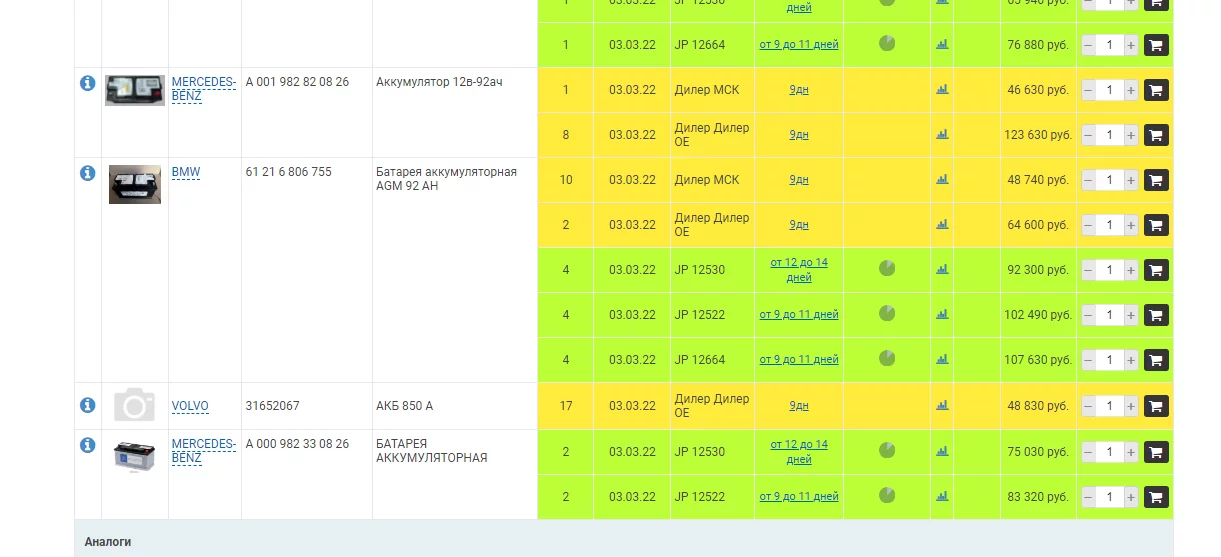The image size is (1221, 557).
Task: Click quantity field in the 76 880 руб. row
Action: click(x=1110, y=45)
